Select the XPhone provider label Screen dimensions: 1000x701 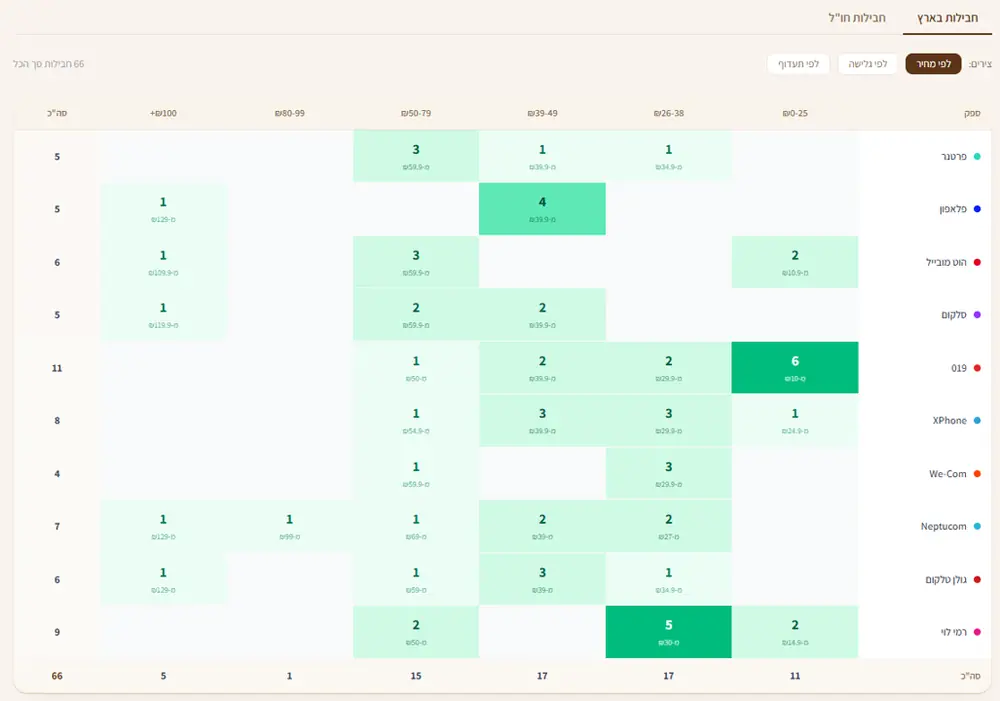pos(949,420)
